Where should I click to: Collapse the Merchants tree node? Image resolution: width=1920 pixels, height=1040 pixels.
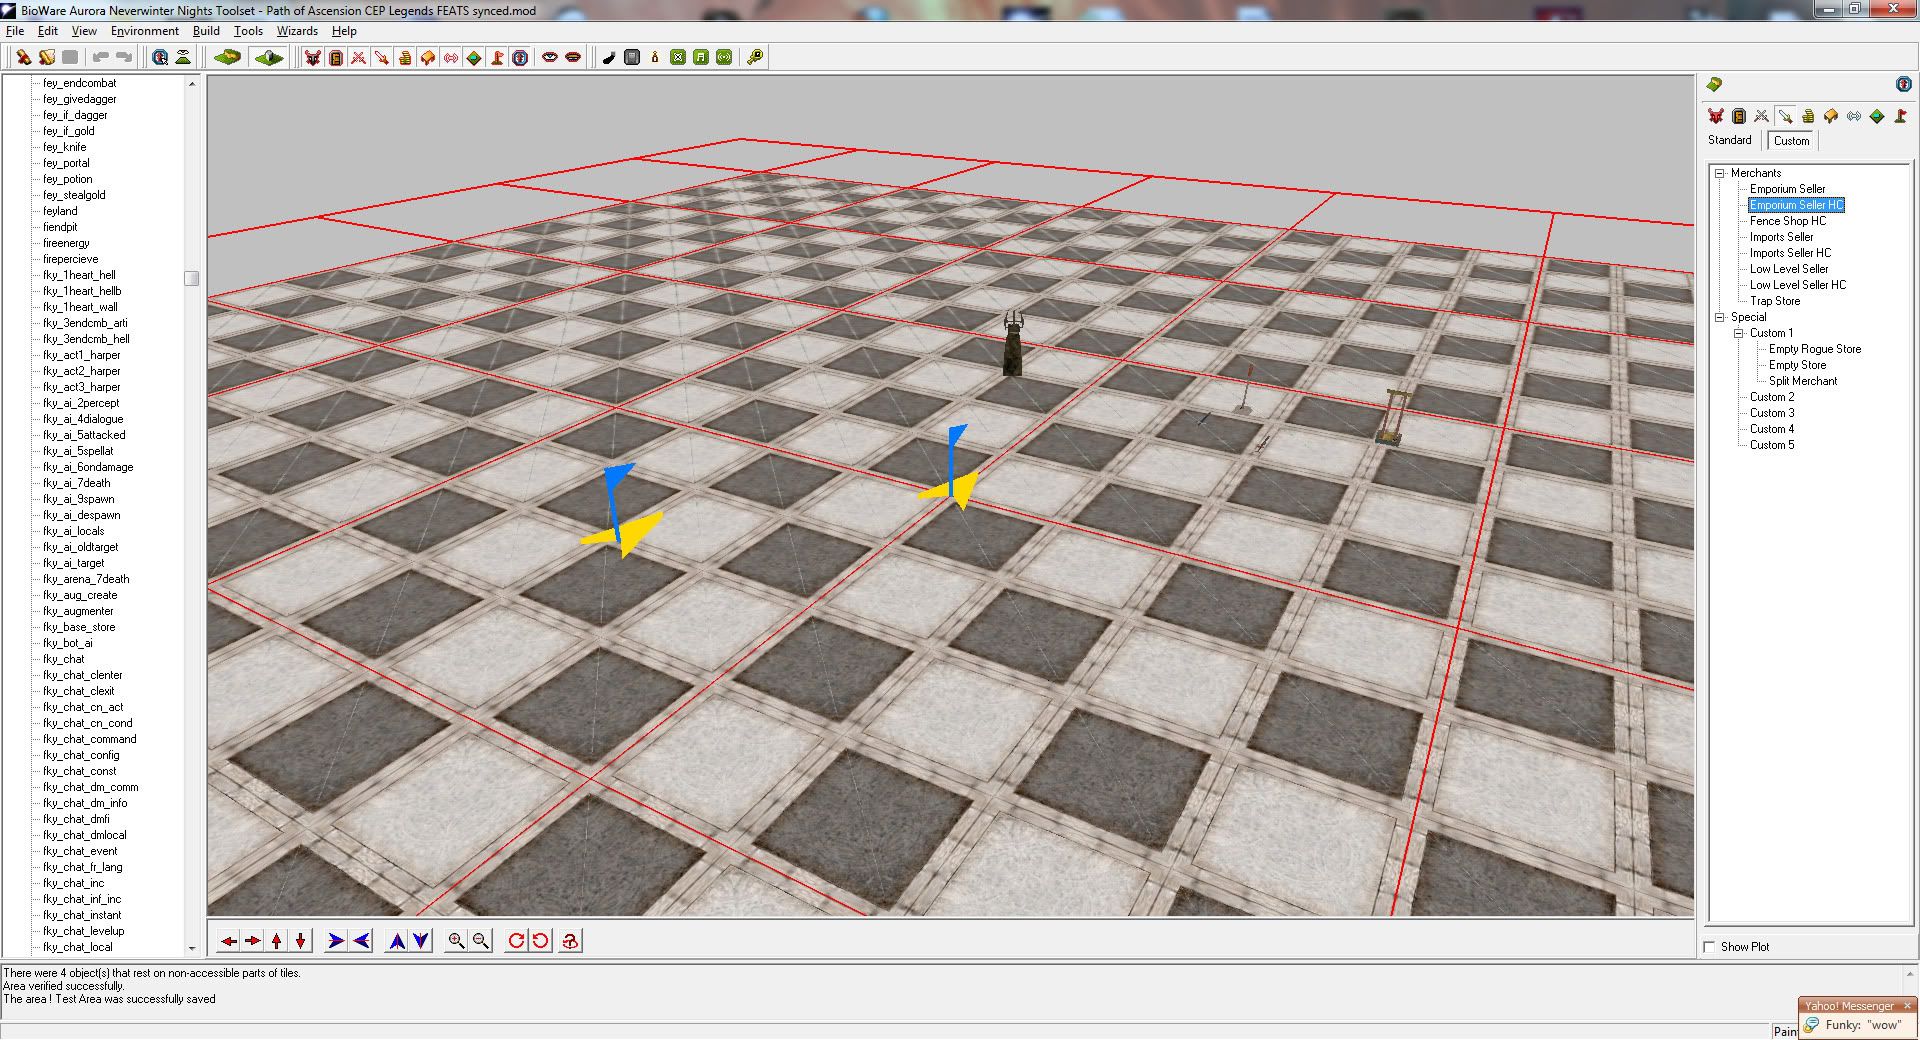click(1720, 173)
